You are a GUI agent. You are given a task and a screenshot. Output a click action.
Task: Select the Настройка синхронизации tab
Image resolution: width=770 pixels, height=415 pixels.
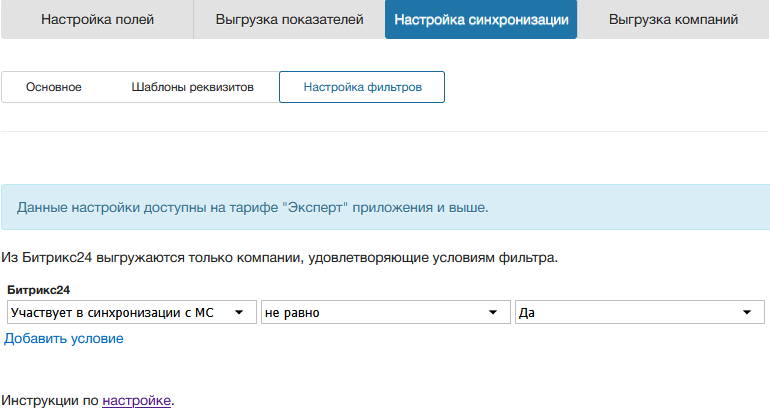coord(481,20)
